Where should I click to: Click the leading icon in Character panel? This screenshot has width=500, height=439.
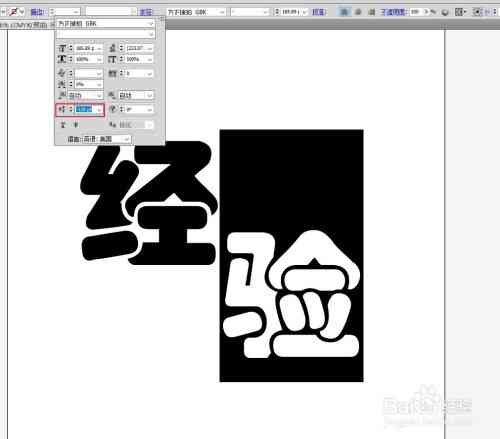pyautogui.click(x=113, y=48)
